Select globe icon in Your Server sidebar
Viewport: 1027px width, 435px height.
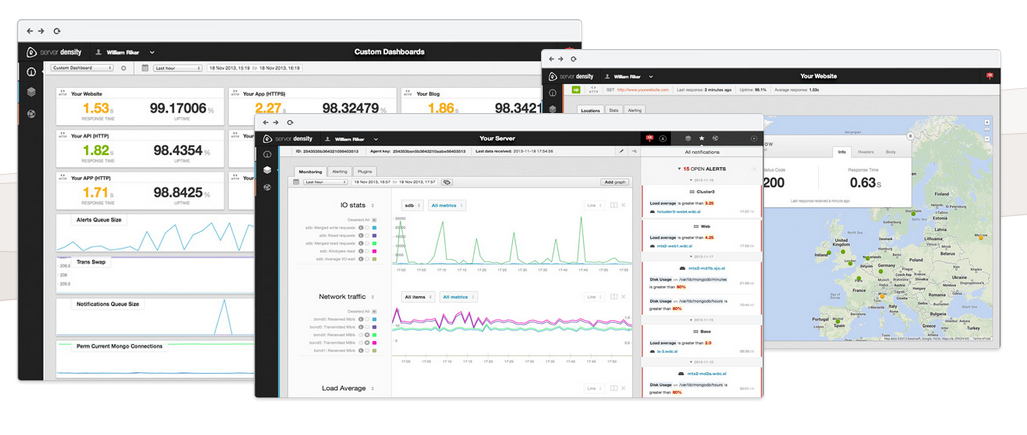(x=267, y=187)
